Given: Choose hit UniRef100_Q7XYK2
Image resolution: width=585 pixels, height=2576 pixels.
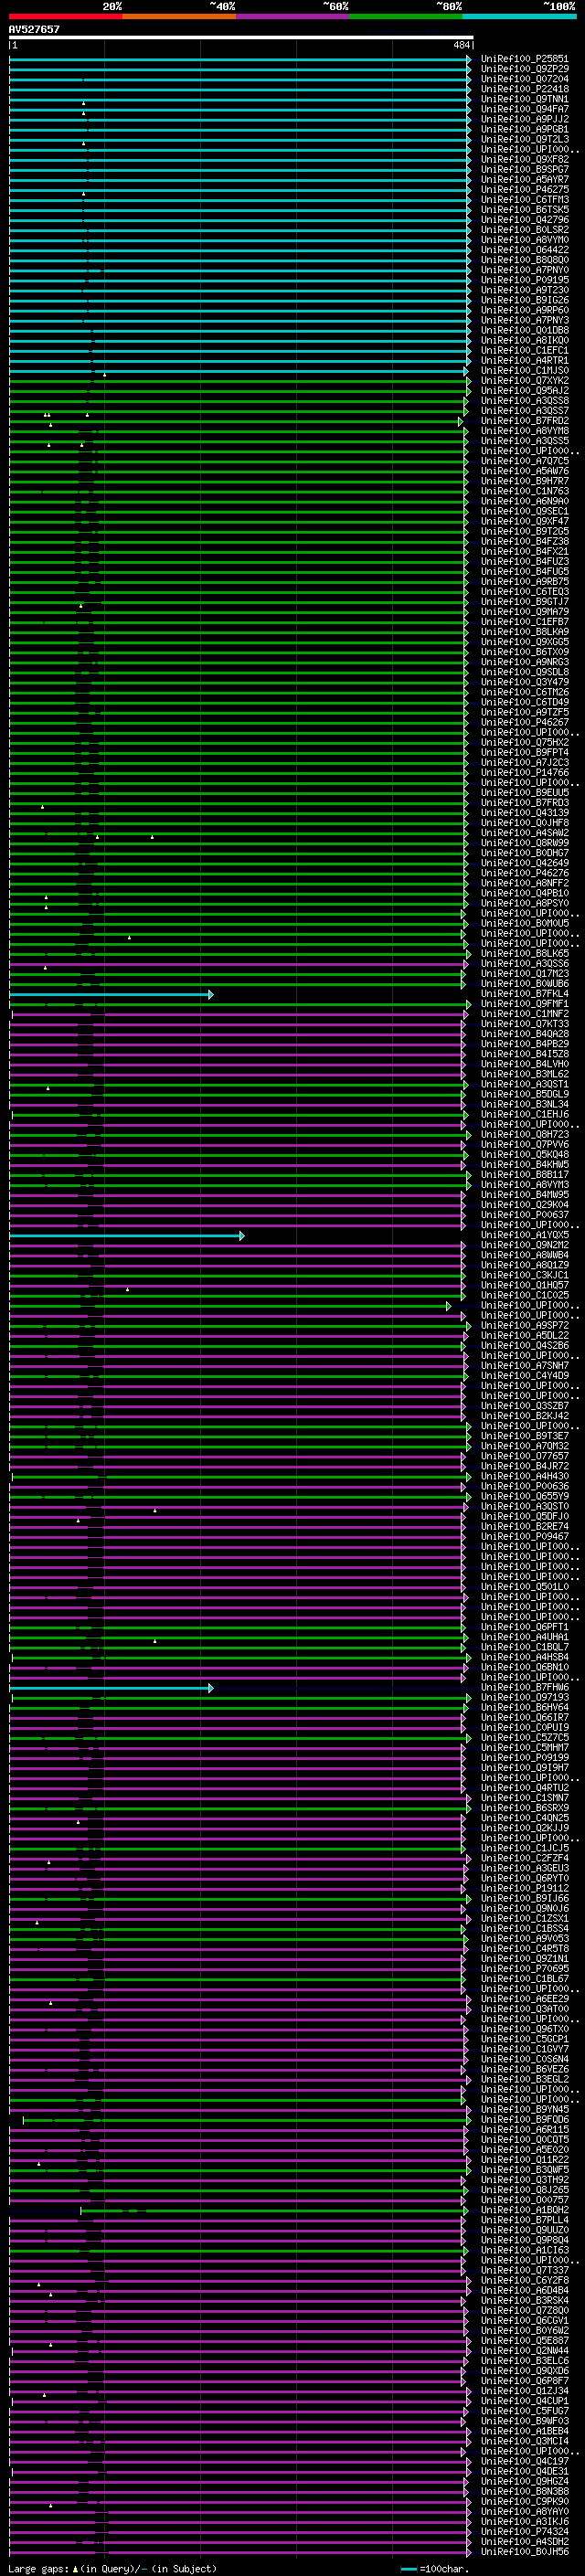Looking at the screenshot, I should [525, 381].
